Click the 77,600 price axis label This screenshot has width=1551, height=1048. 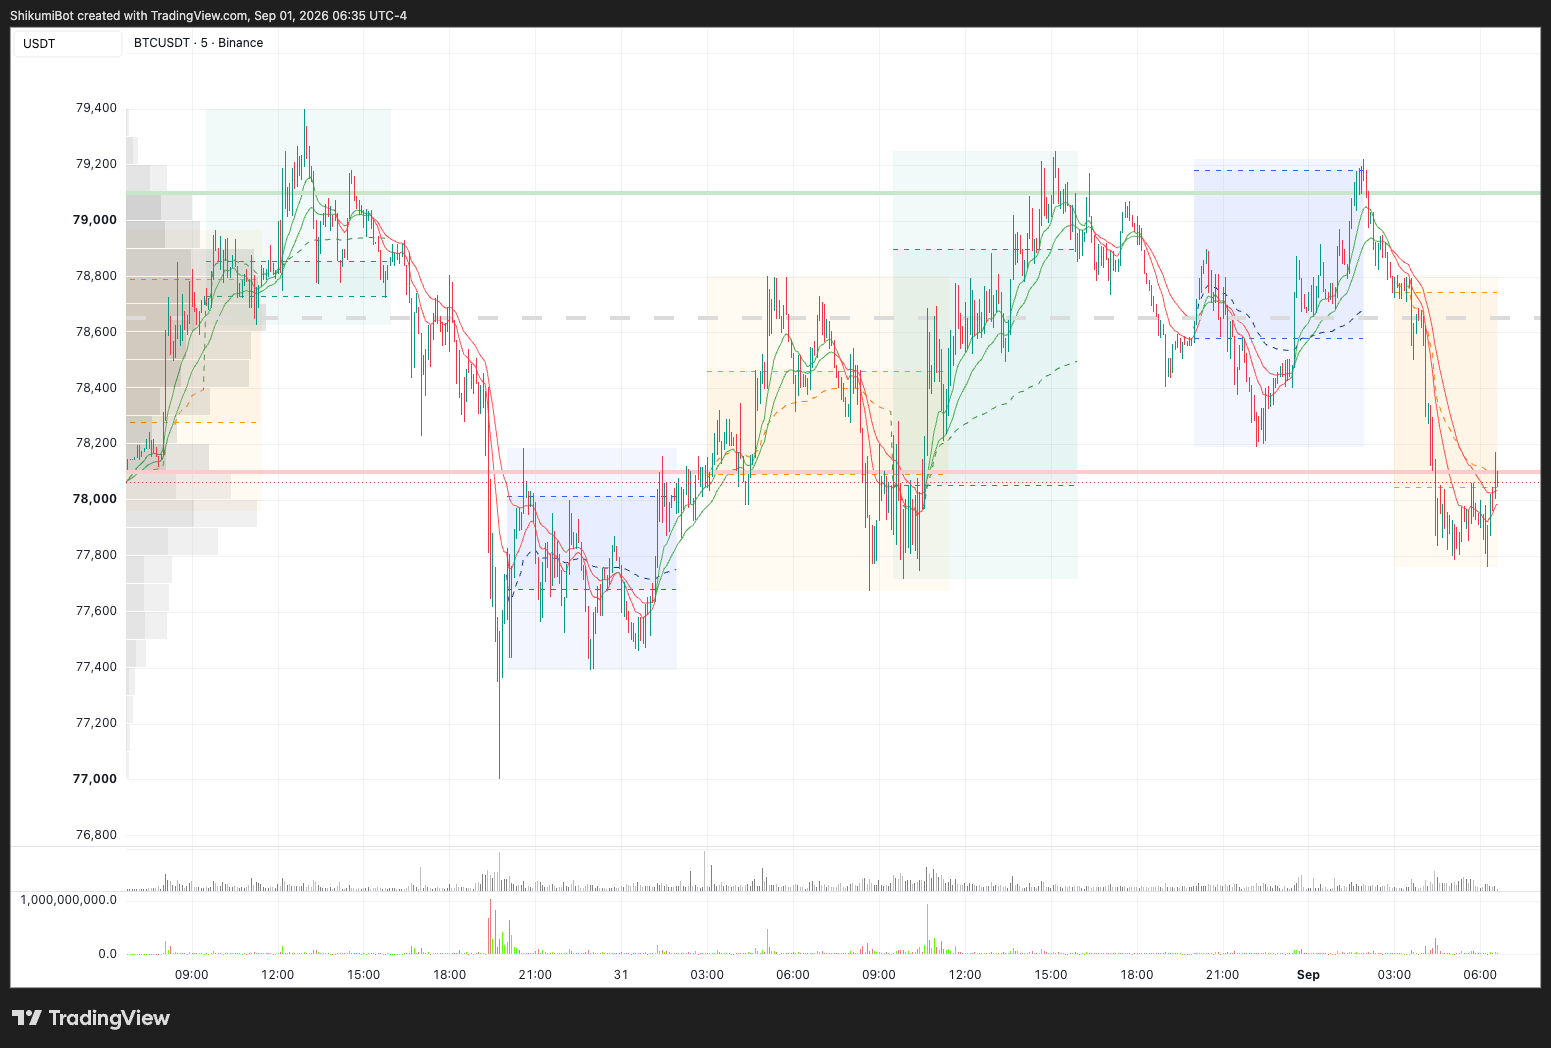[x=96, y=611]
